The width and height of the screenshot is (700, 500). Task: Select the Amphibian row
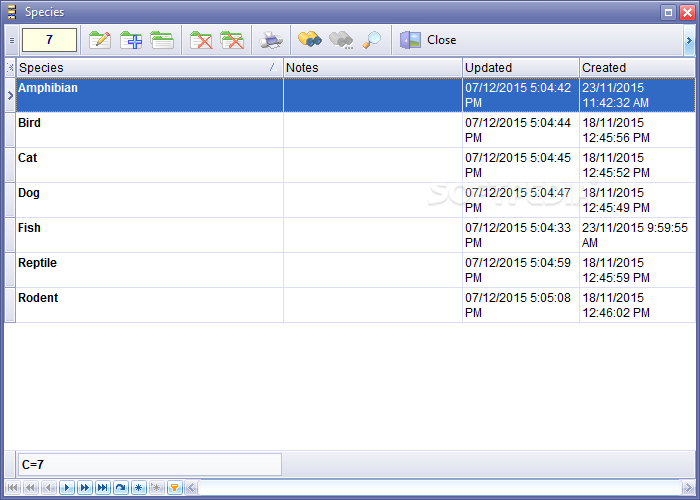coord(355,95)
